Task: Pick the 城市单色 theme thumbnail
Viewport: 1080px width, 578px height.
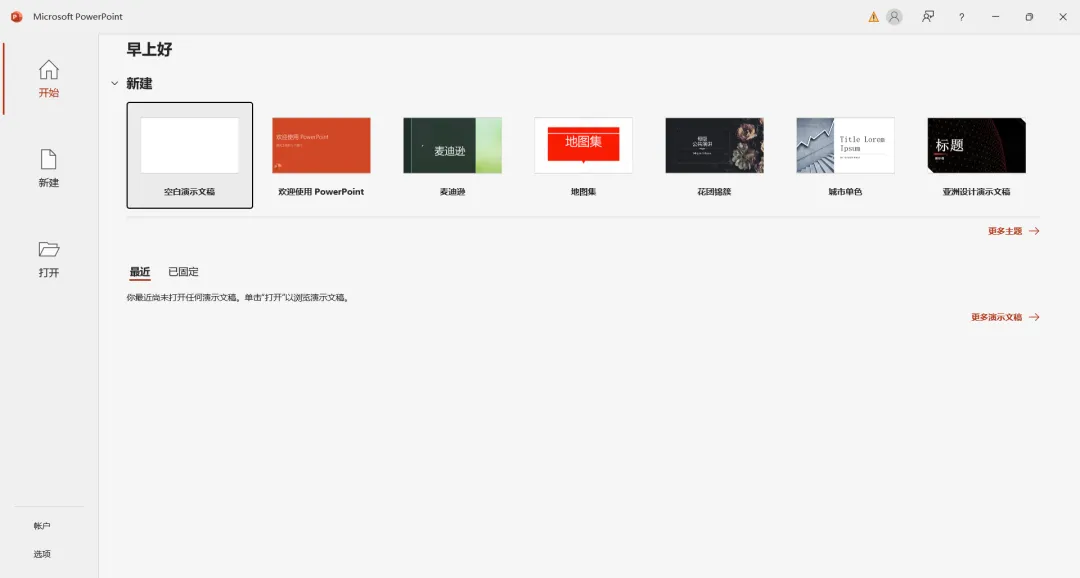Action: pos(845,145)
